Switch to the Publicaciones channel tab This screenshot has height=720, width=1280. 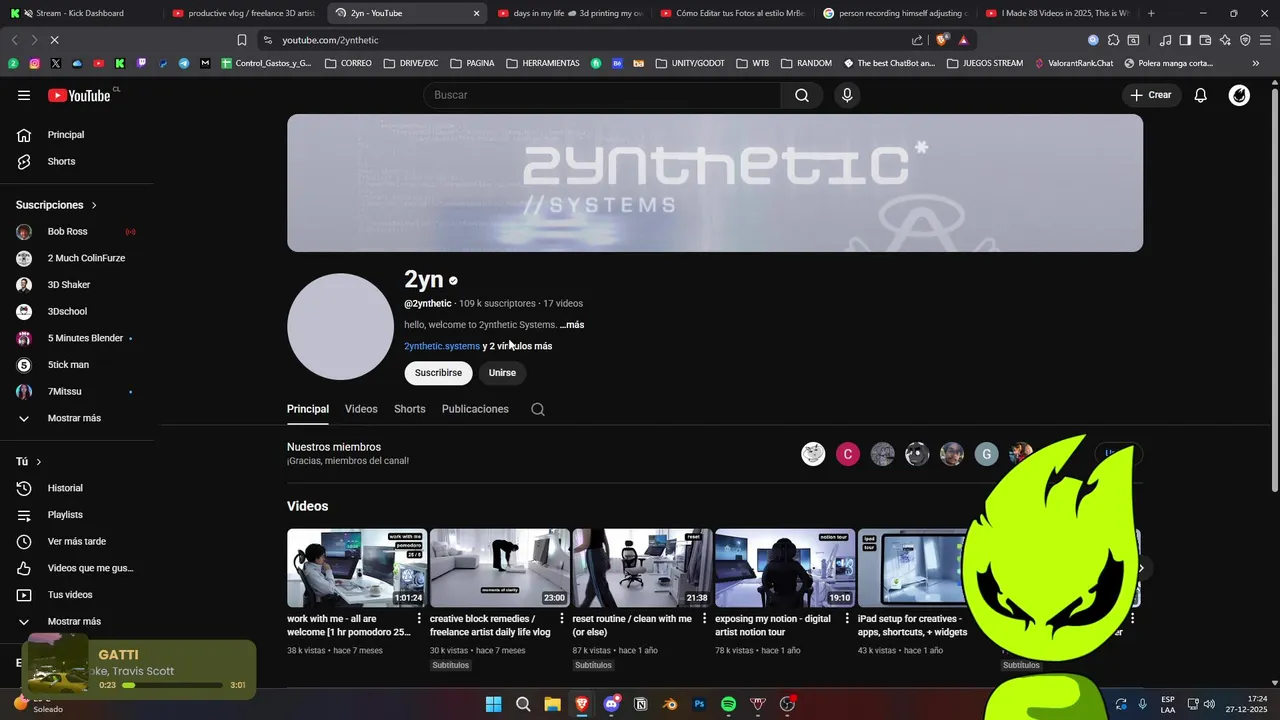475,409
